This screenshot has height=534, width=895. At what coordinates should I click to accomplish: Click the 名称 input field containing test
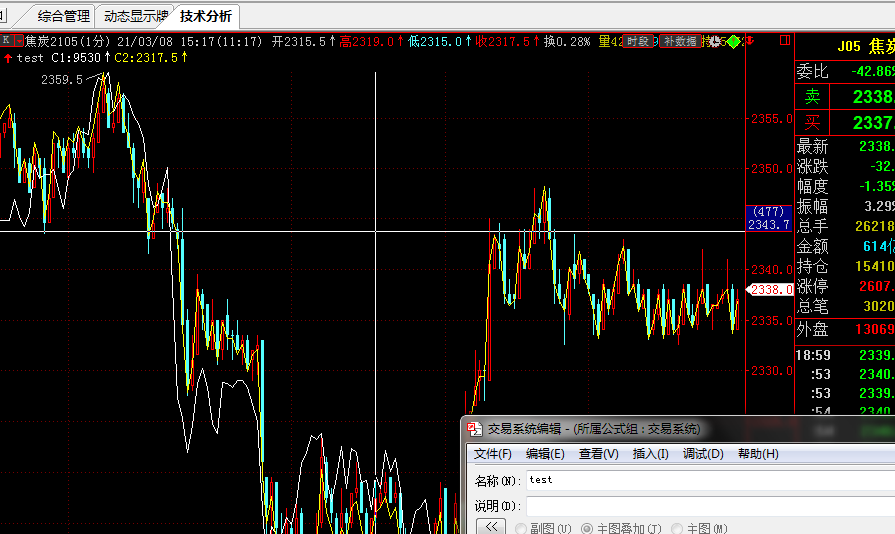(x=710, y=480)
